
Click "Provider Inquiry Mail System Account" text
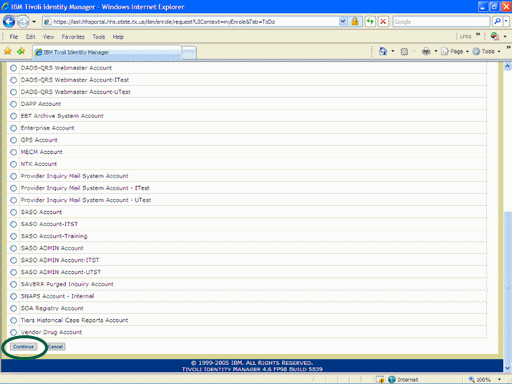tap(75, 176)
